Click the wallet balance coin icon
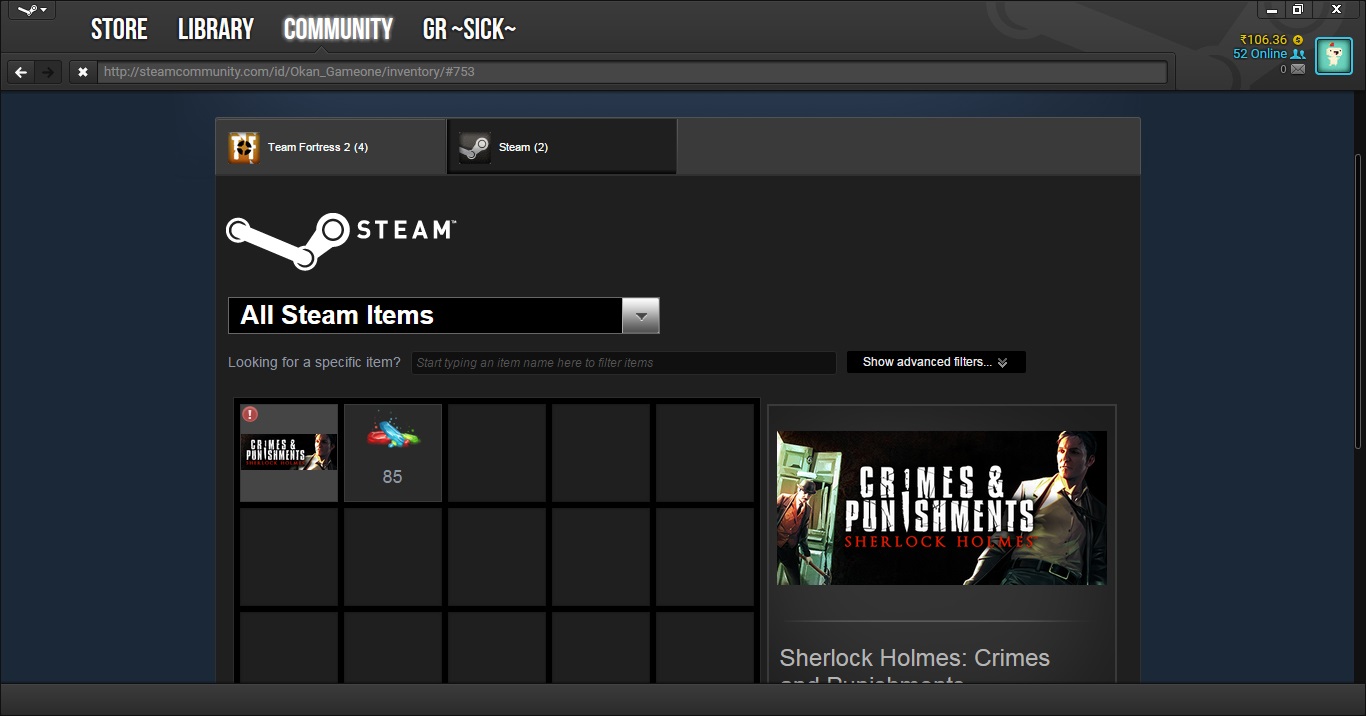This screenshot has width=1366, height=716. click(x=1298, y=40)
